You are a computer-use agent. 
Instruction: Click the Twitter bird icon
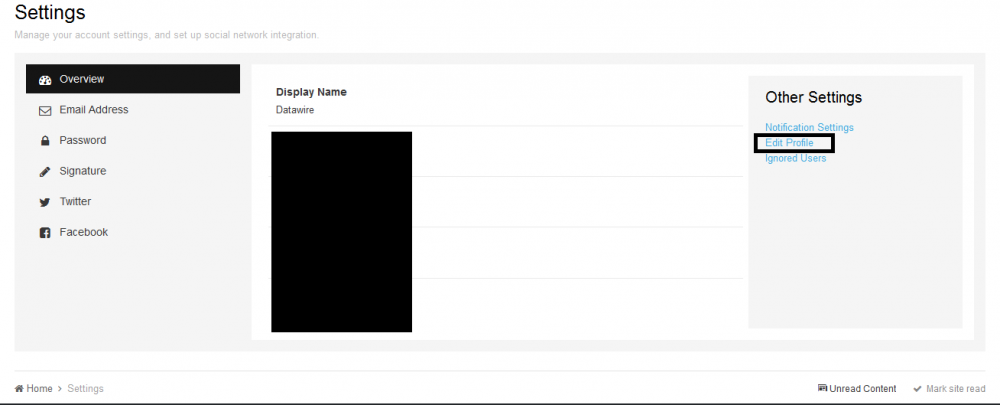click(45, 202)
